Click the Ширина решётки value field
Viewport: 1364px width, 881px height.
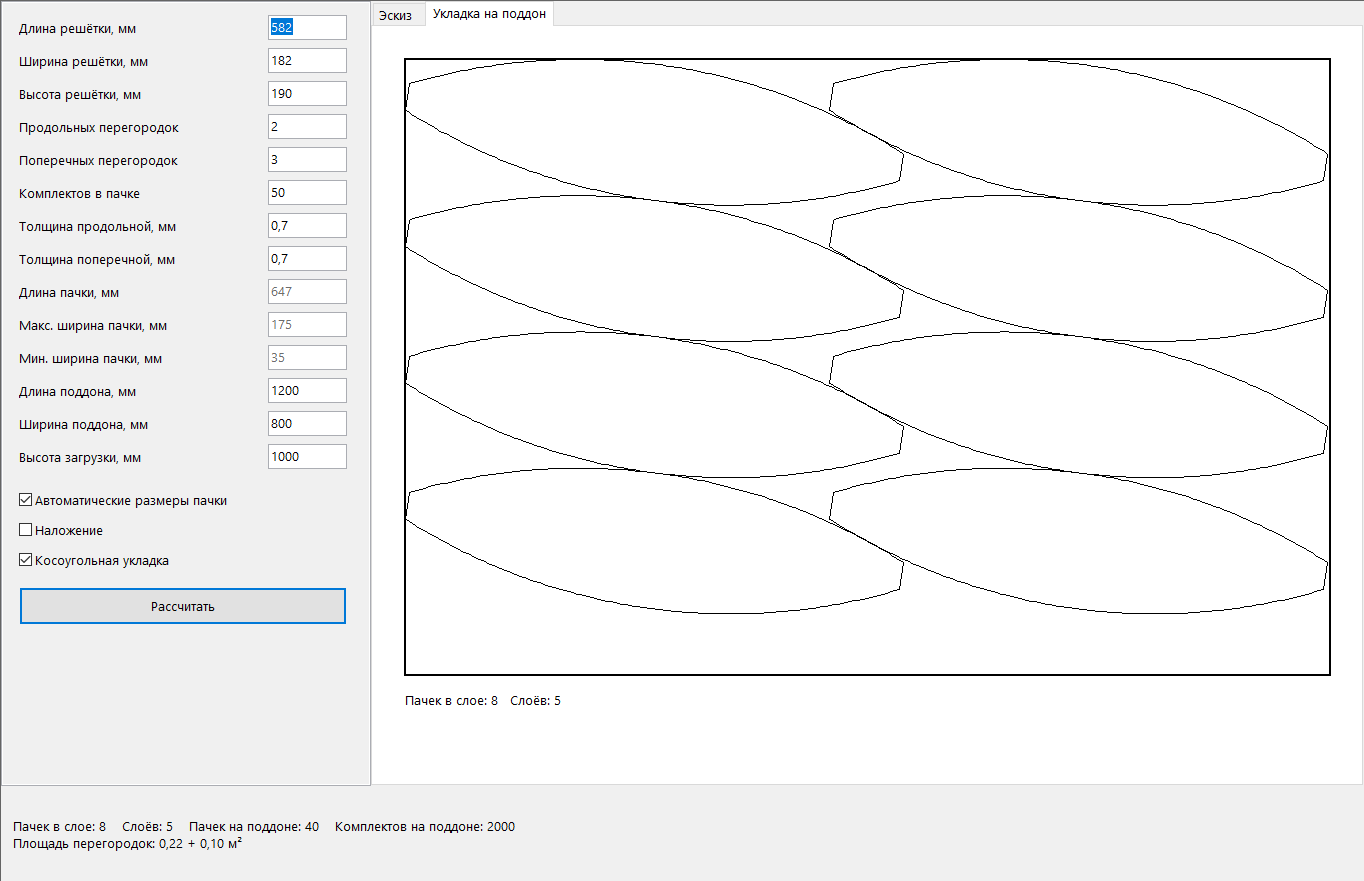(x=307, y=61)
